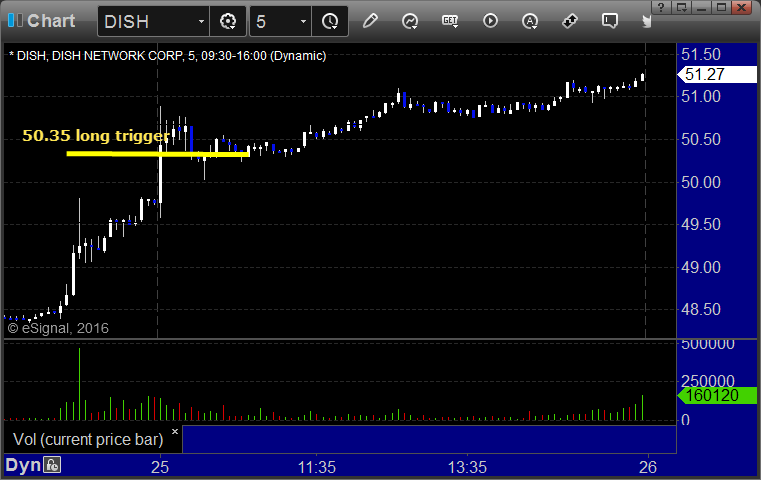Screen dimensions: 761x480
Task: Click the 26 date axis label
Action: coord(648,467)
